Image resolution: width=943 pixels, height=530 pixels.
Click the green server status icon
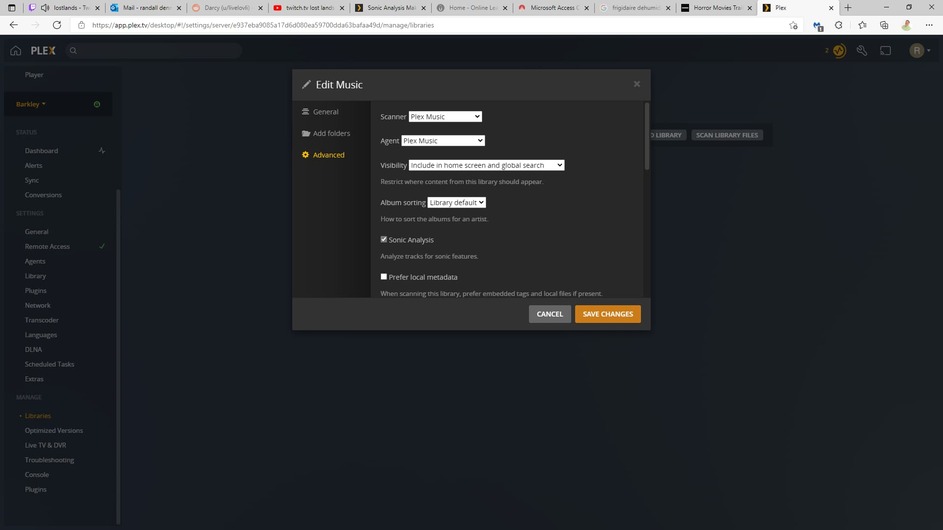click(97, 104)
